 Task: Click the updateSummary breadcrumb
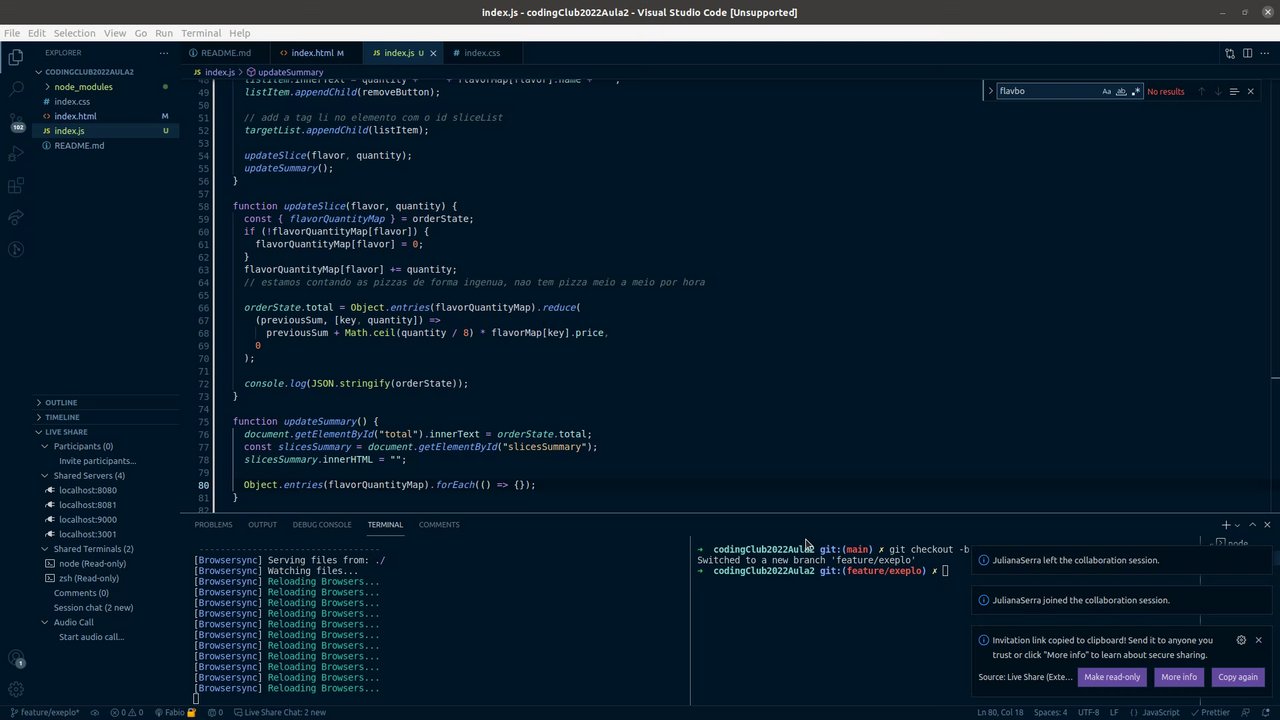click(x=290, y=73)
